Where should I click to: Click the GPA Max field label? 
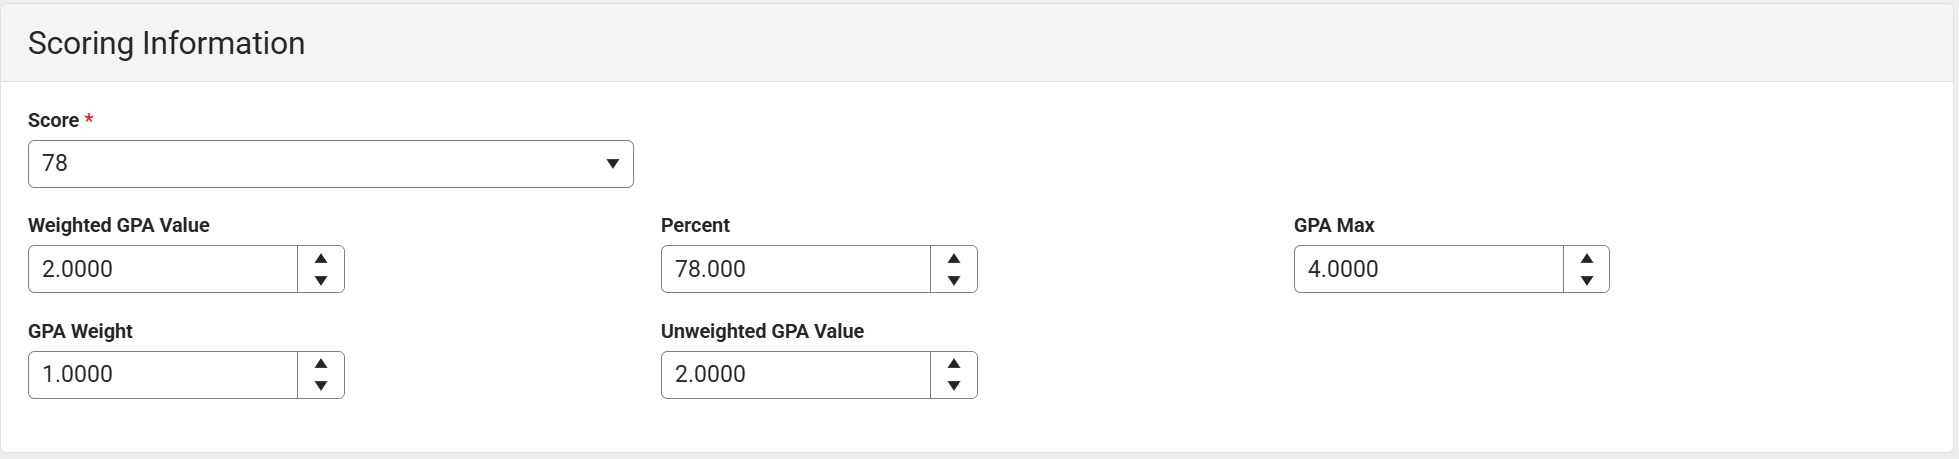tap(1334, 225)
